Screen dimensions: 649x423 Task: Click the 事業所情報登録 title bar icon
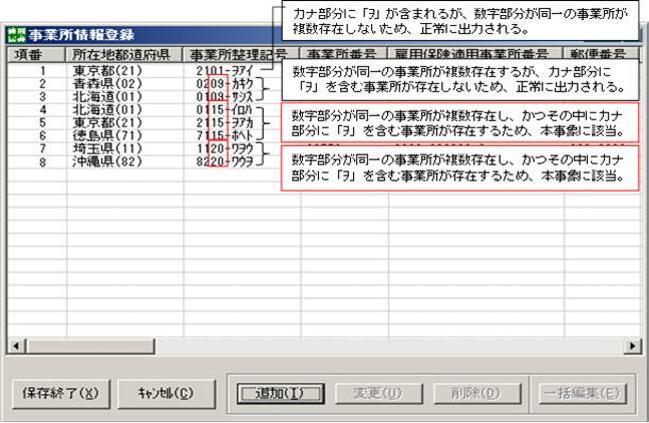tap(13, 36)
